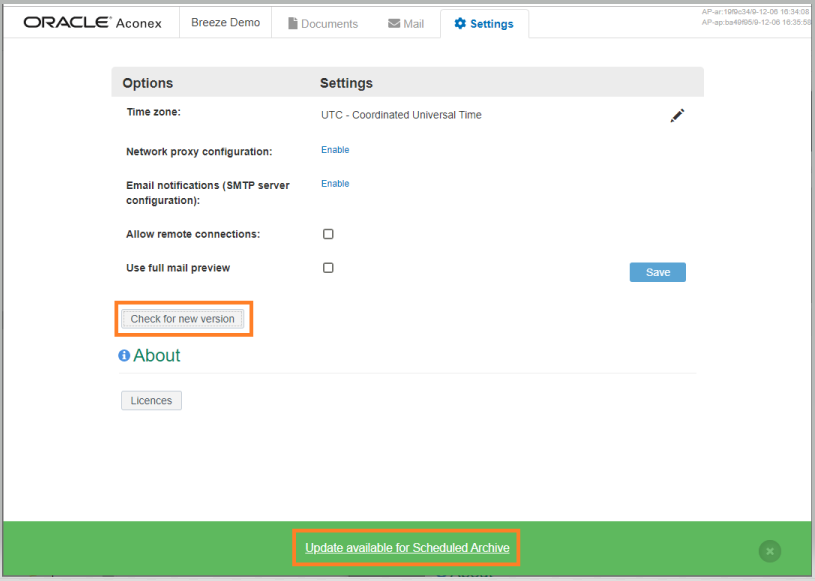Click the About heading
Screen dimensions: 815x581
click(156, 355)
